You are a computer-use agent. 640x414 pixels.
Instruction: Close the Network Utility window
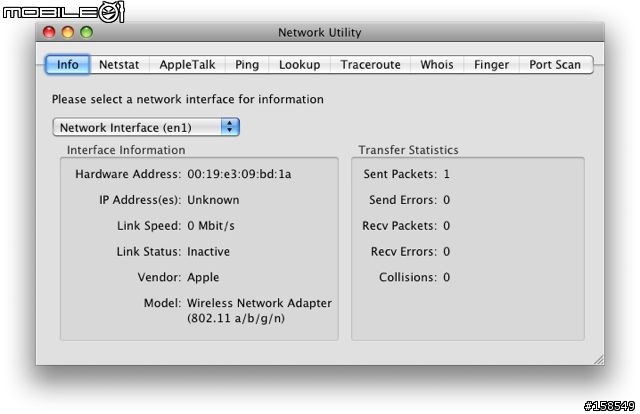[x=49, y=32]
